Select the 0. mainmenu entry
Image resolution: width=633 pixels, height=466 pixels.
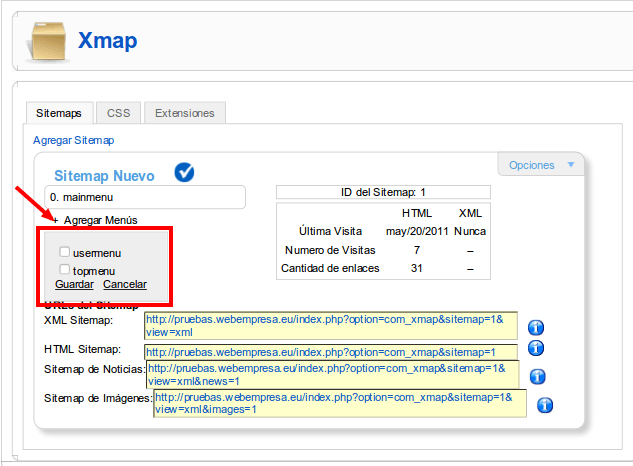[x=145, y=197]
